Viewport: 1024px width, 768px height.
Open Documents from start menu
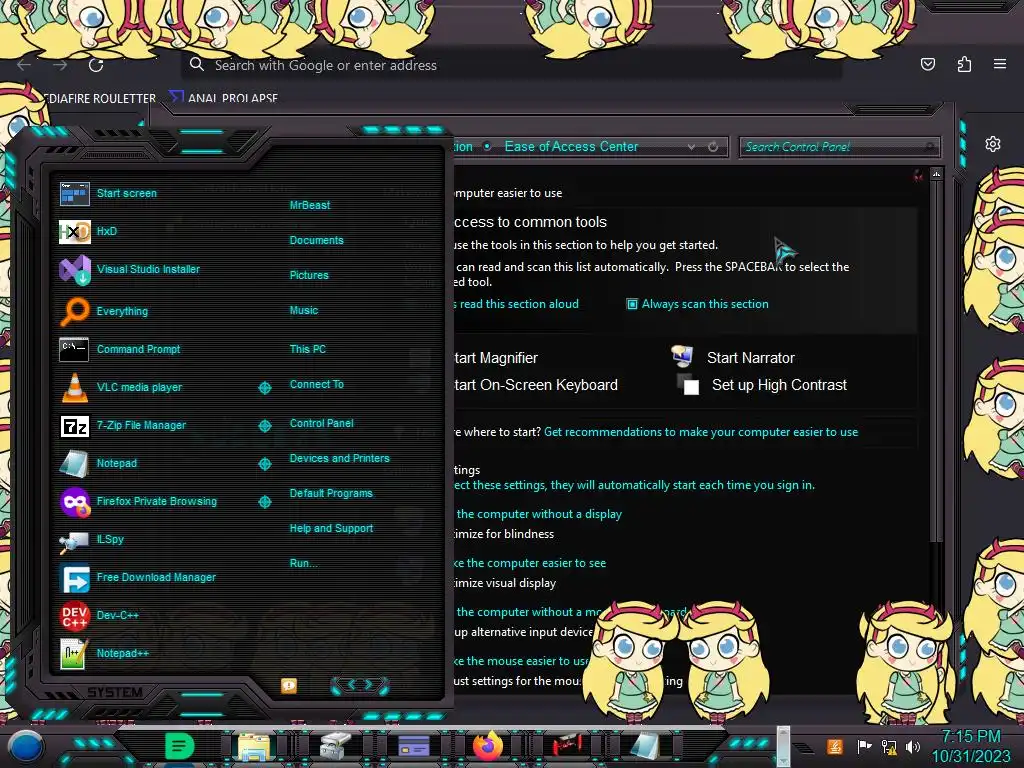click(316, 240)
